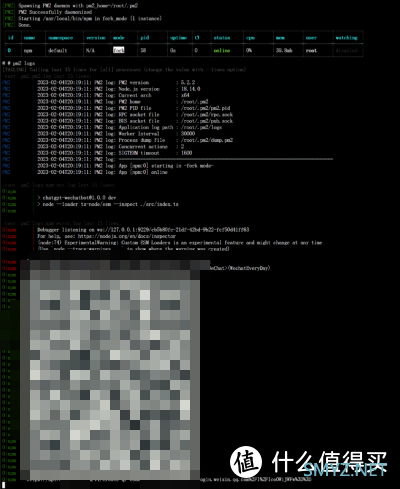Click the pm2 logs command line

(18, 63)
